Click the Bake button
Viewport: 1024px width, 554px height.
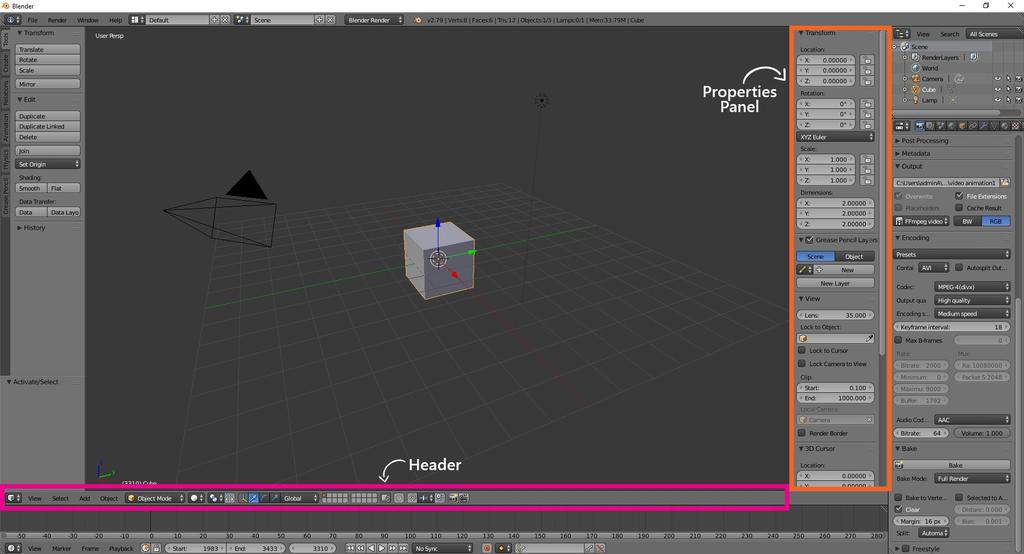click(952, 465)
